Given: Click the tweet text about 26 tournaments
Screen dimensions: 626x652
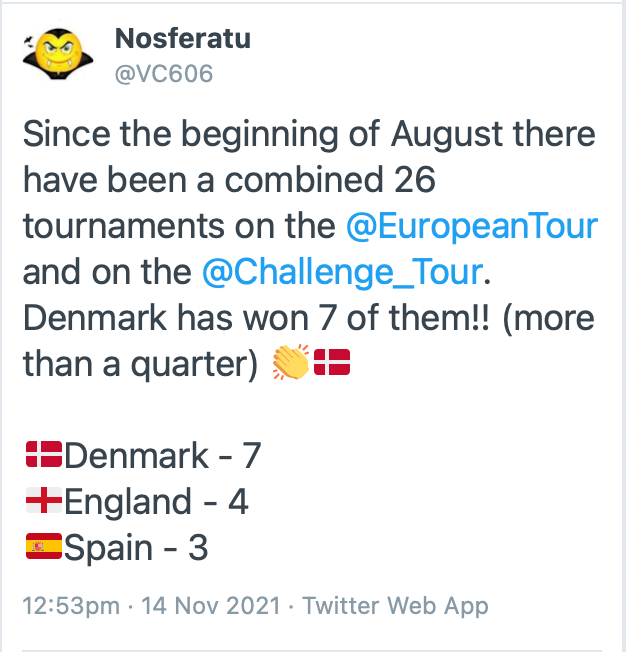Looking at the screenshot, I should click(310, 249).
